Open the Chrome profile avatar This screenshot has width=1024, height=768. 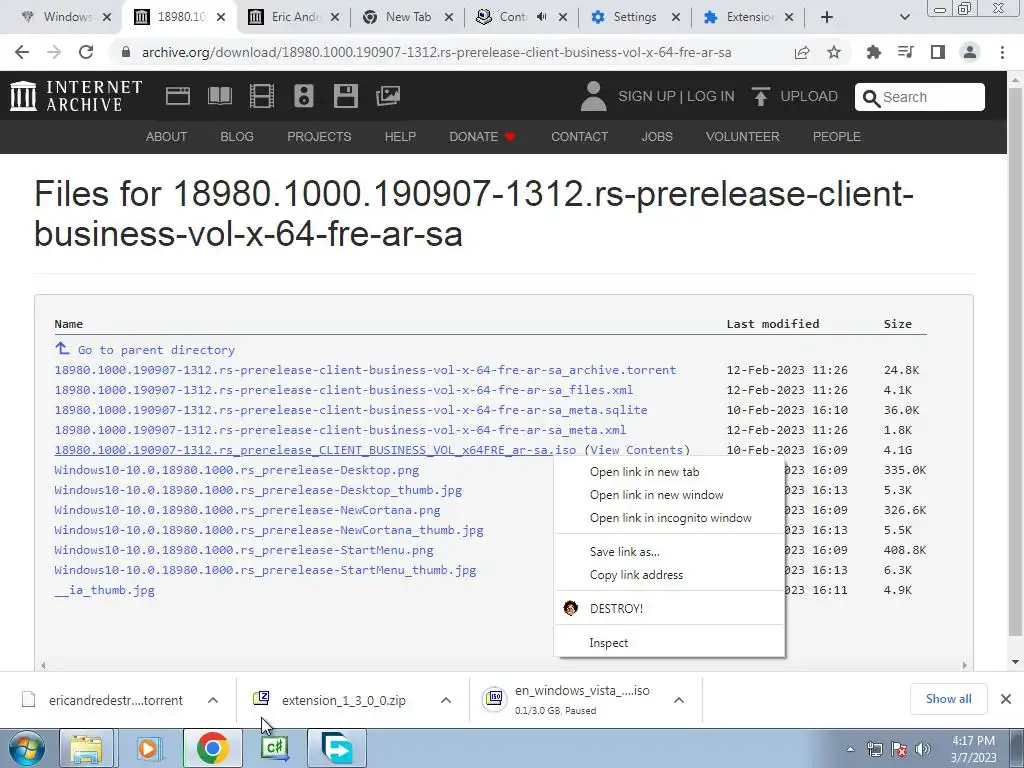970,52
